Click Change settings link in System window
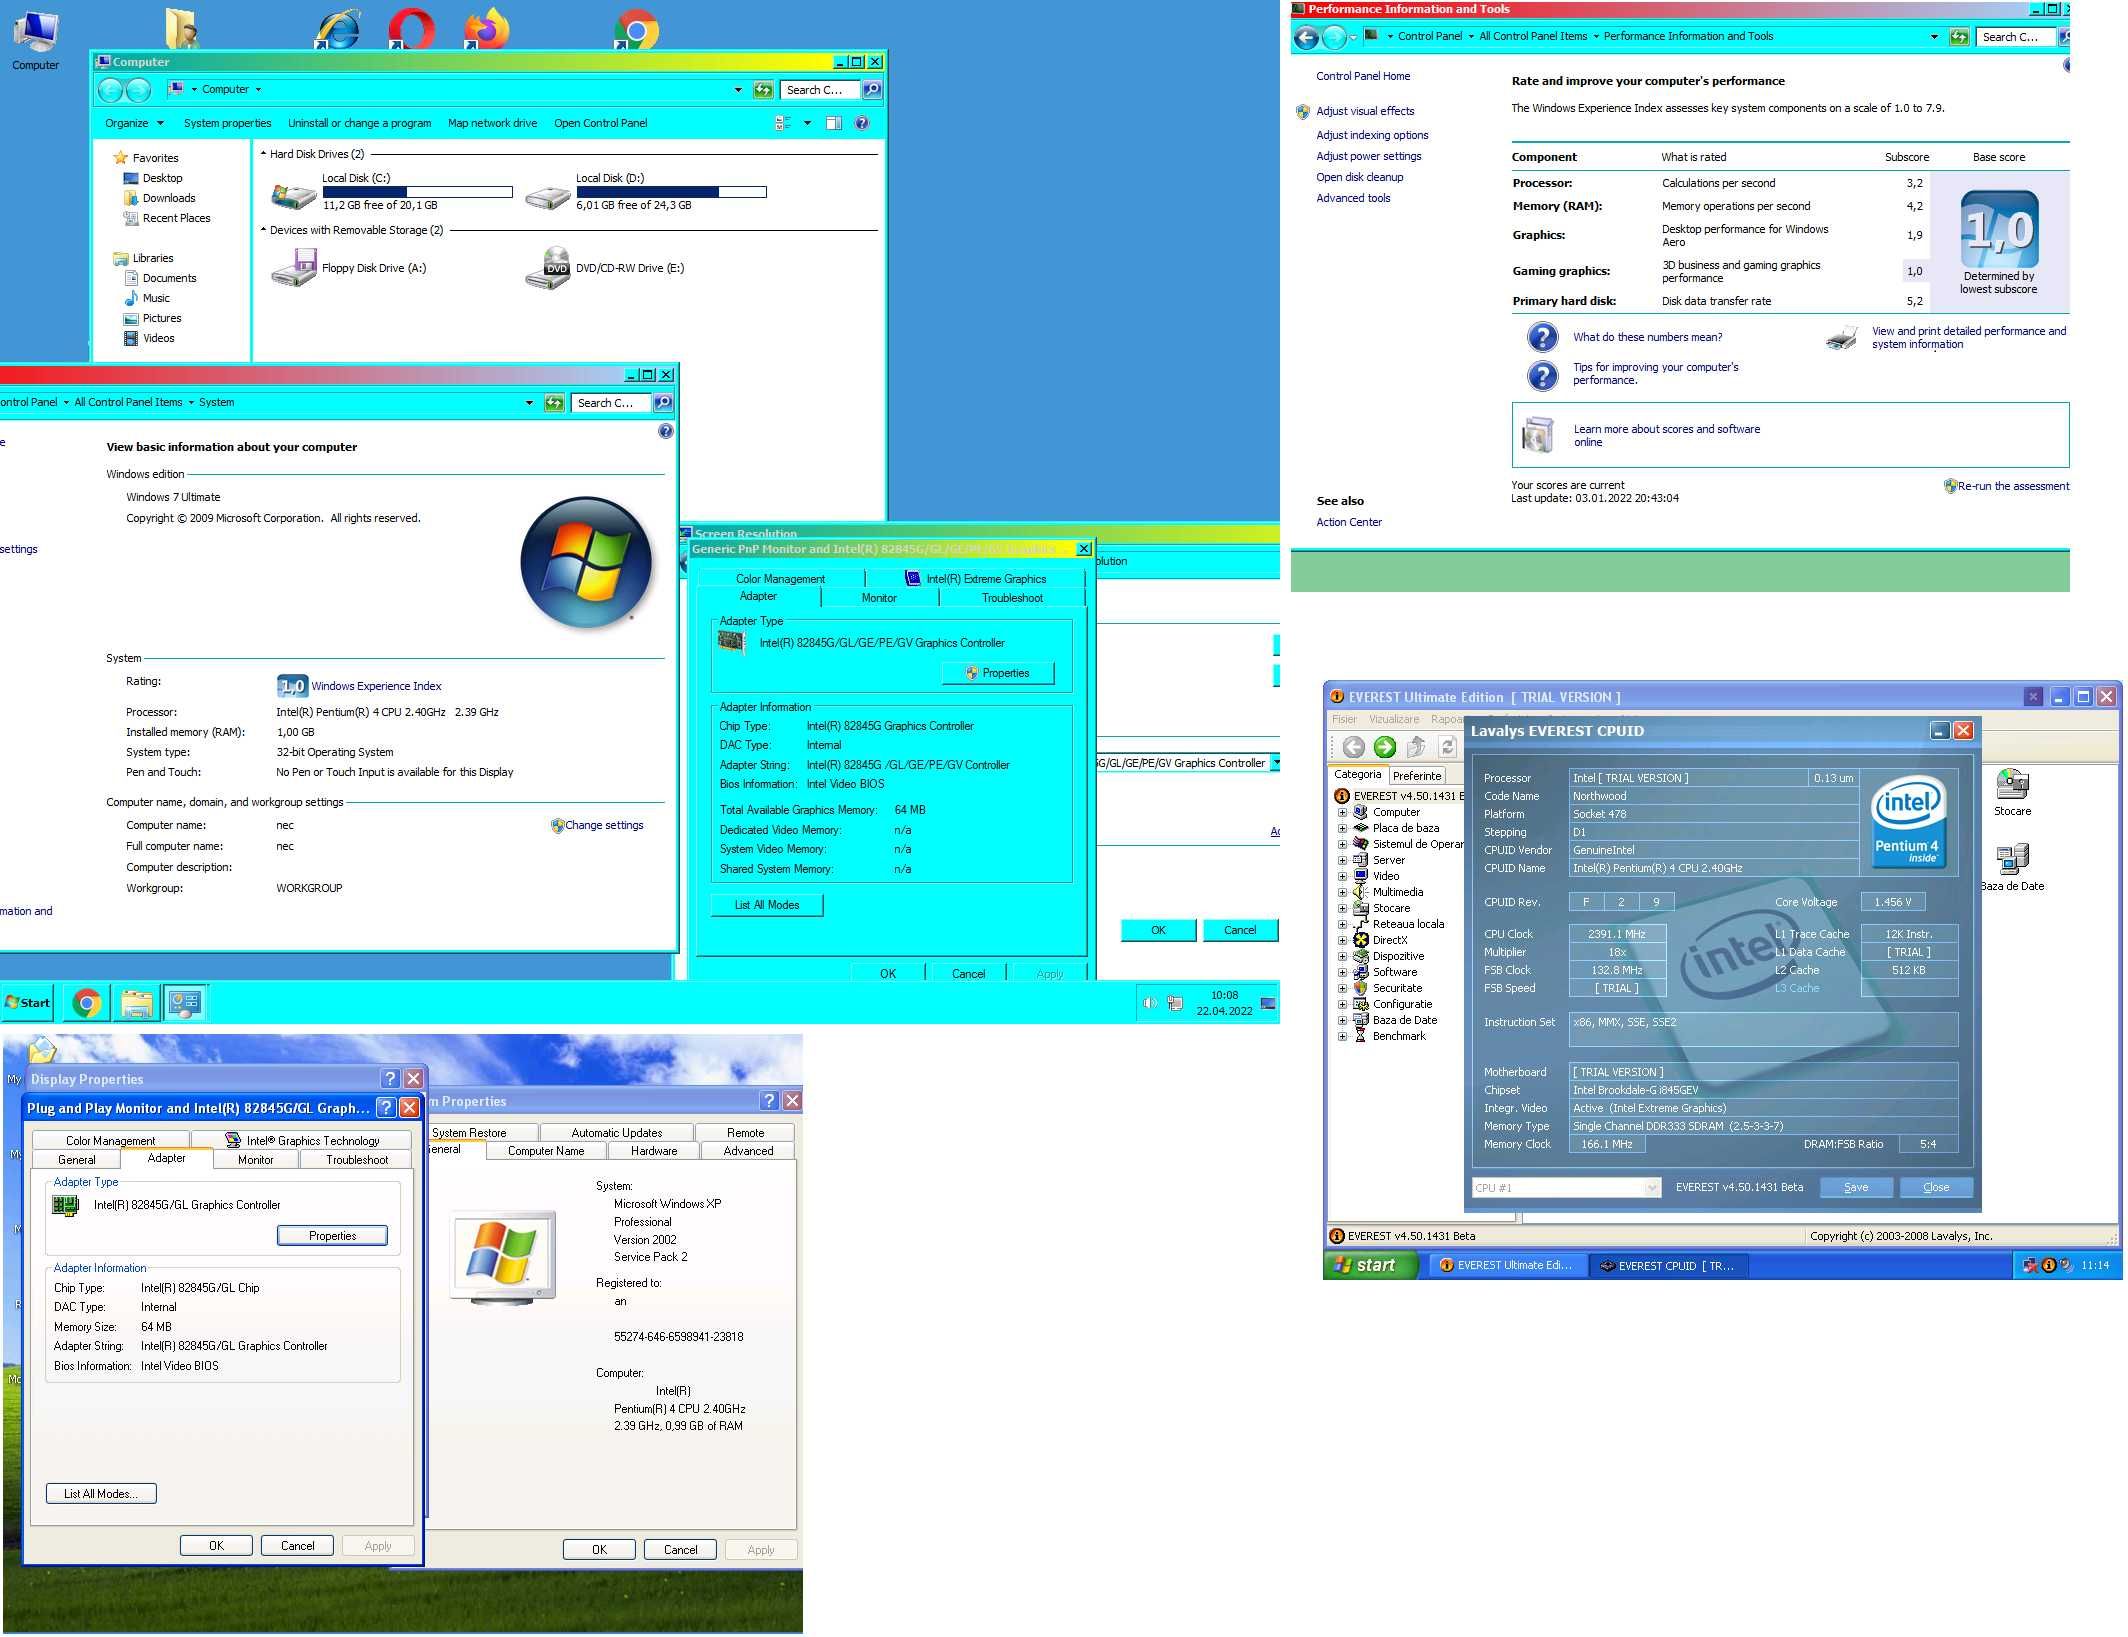Viewport: 2128px width, 1637px height. click(604, 825)
